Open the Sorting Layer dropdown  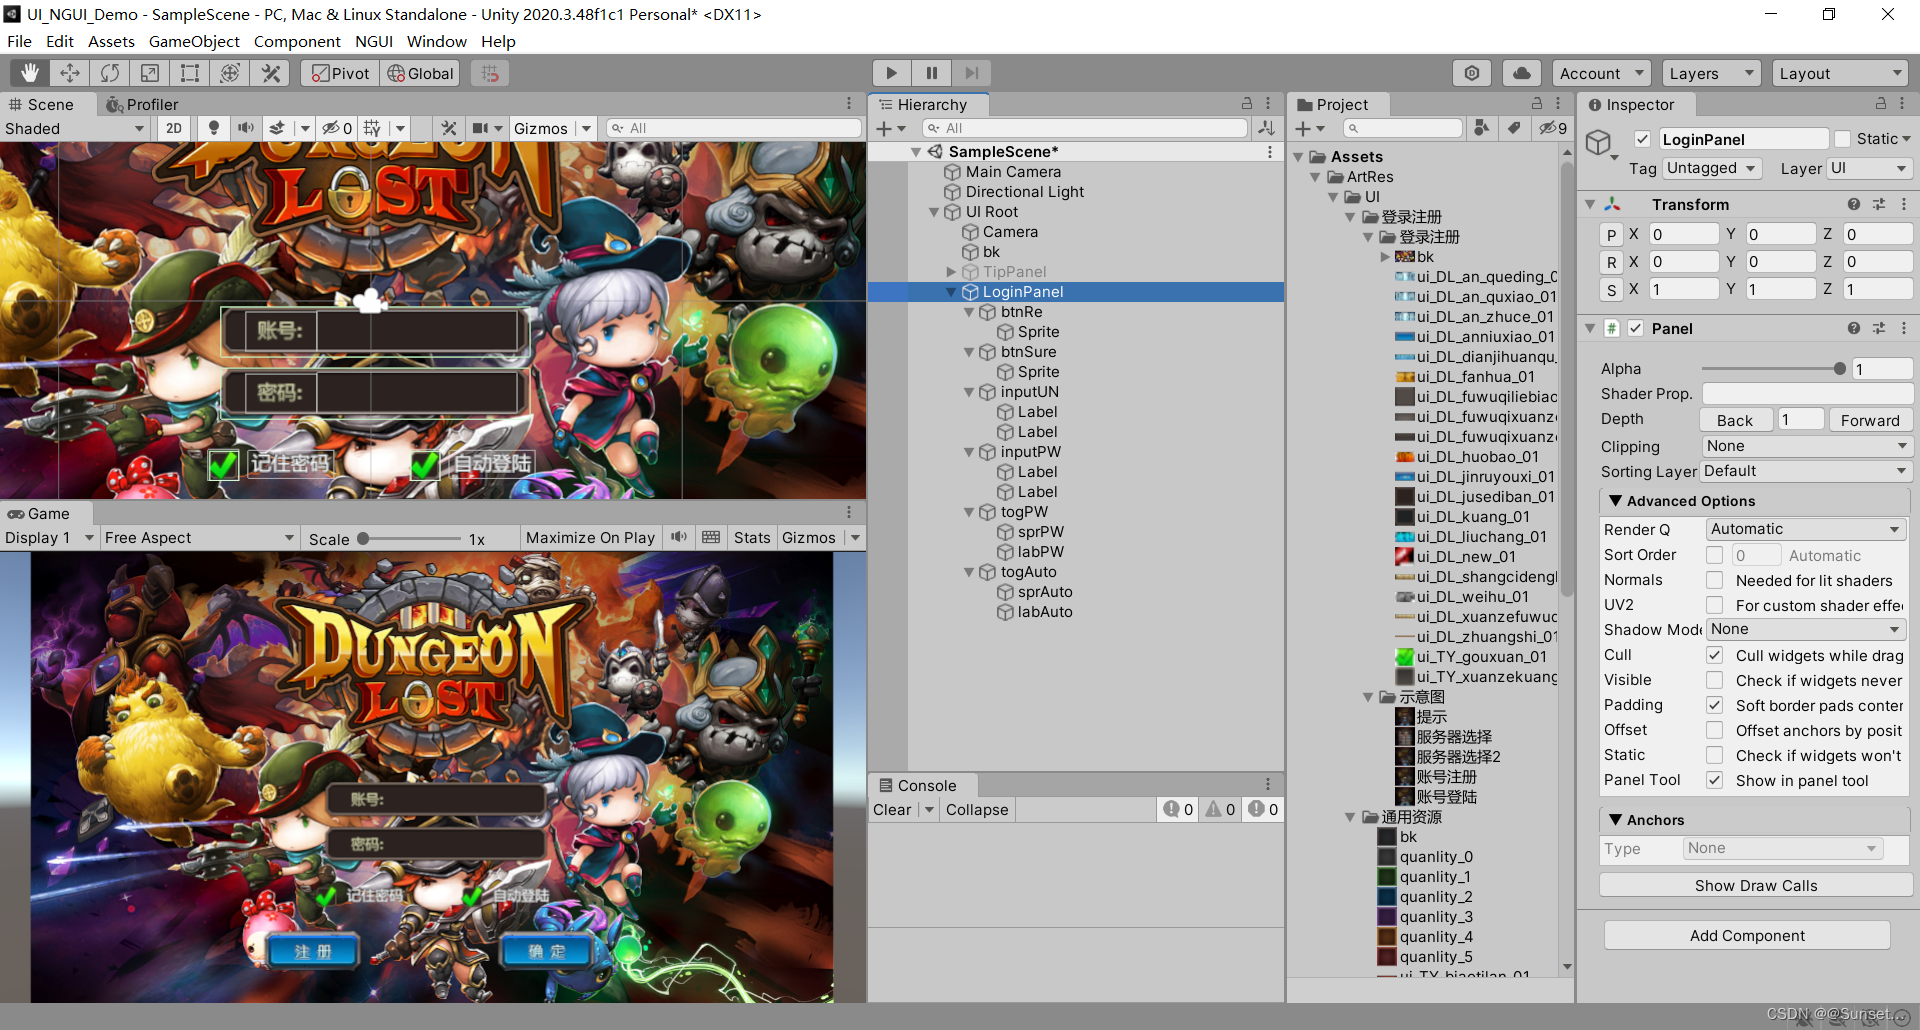pos(1807,471)
